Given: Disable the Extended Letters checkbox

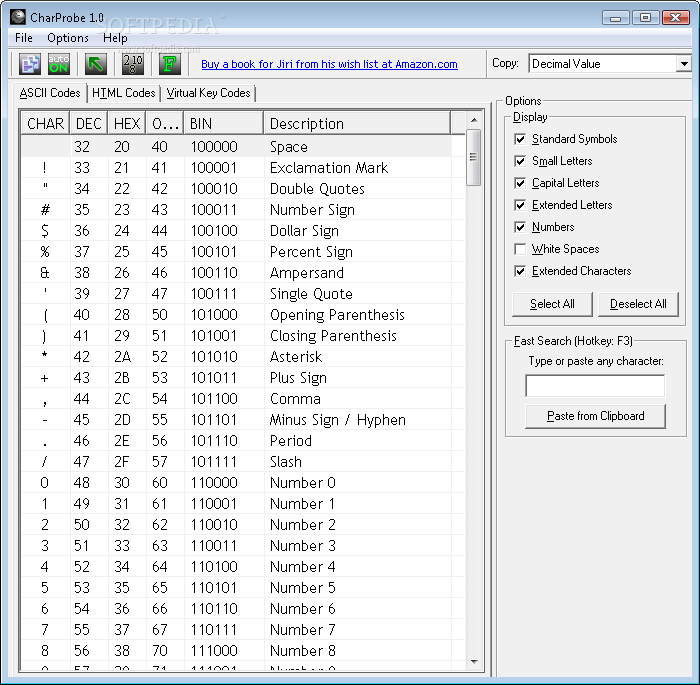Looking at the screenshot, I should (520, 205).
